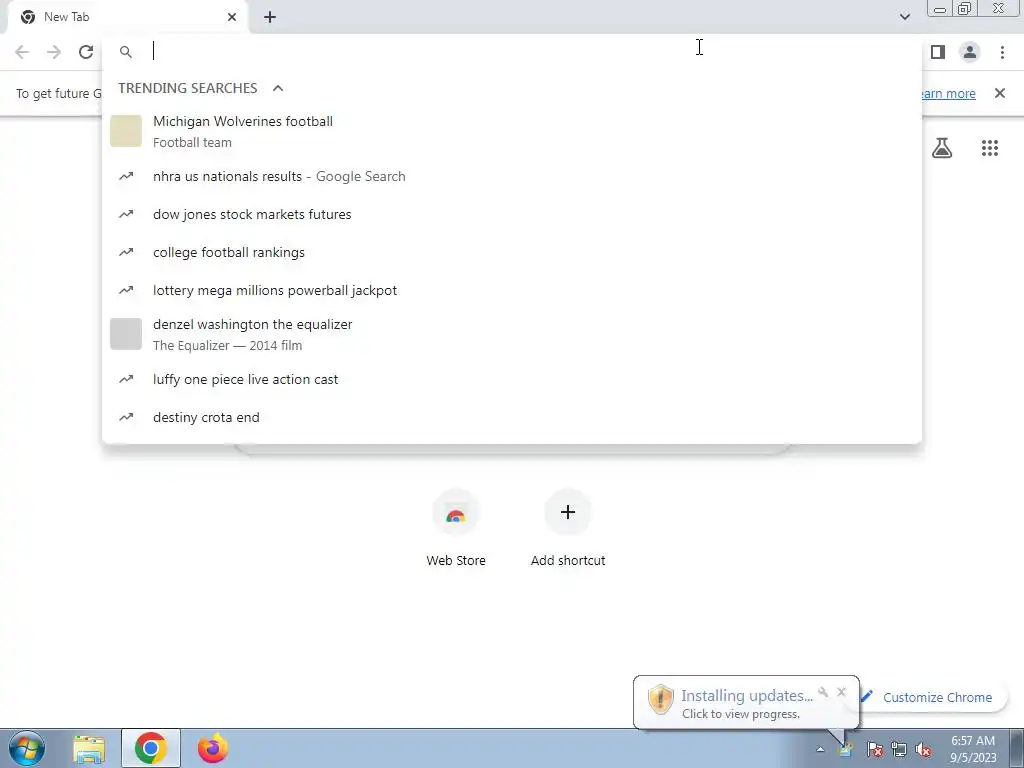This screenshot has height=768, width=1024.
Task: Click the wrench icon in the update balloon
Action: coord(823,692)
